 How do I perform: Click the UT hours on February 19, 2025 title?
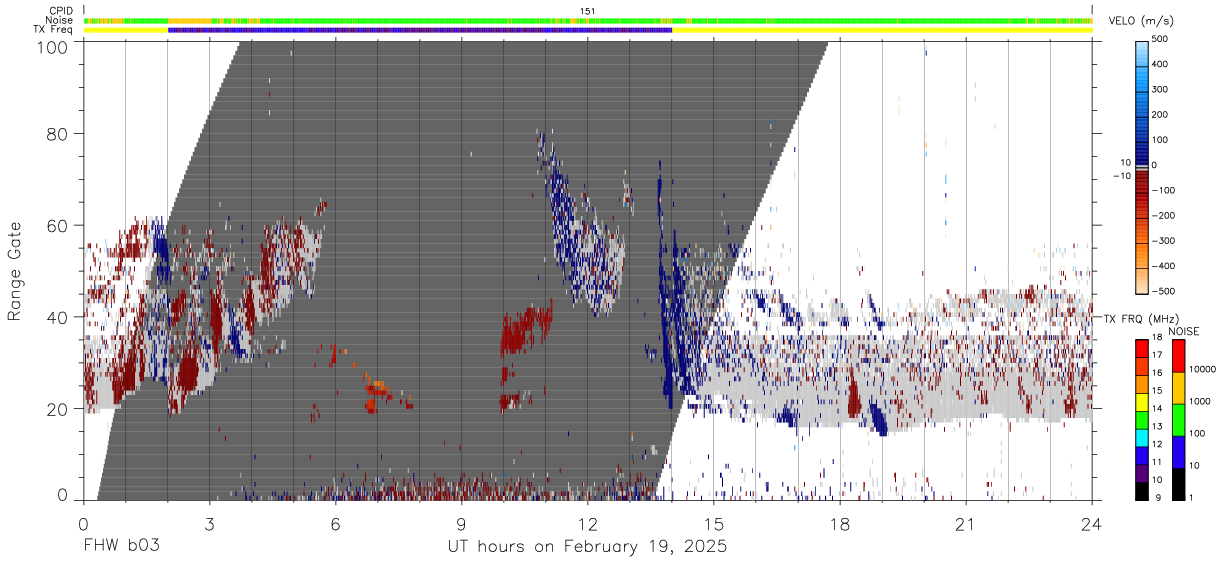[x=587, y=548]
